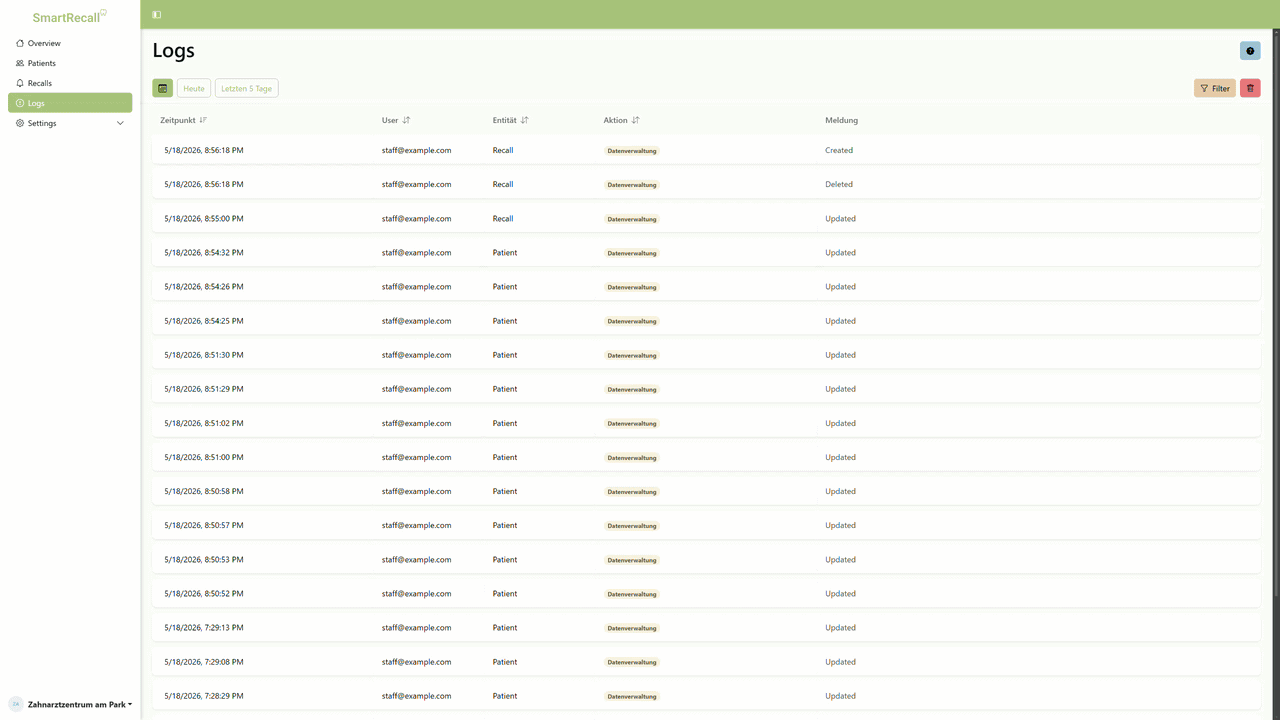Open the Patients page
The image size is (1280, 720).
[x=70, y=63]
